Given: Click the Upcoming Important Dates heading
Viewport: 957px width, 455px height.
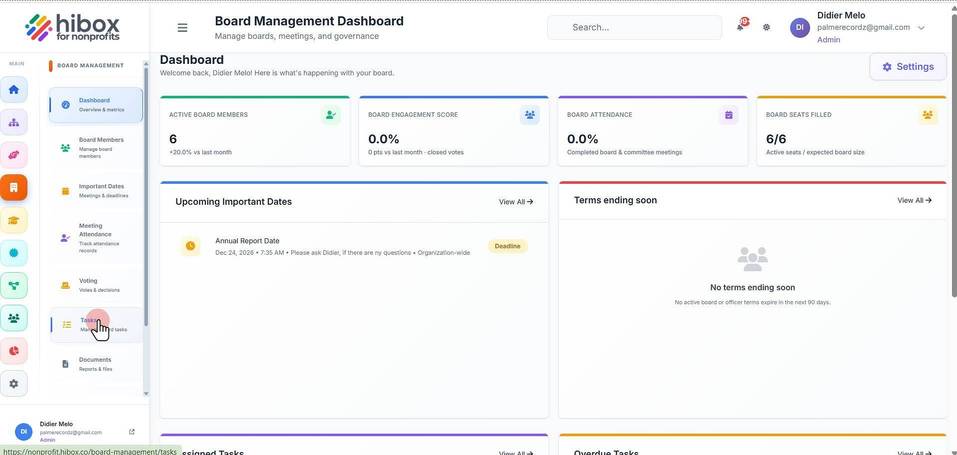Looking at the screenshot, I should [x=233, y=202].
